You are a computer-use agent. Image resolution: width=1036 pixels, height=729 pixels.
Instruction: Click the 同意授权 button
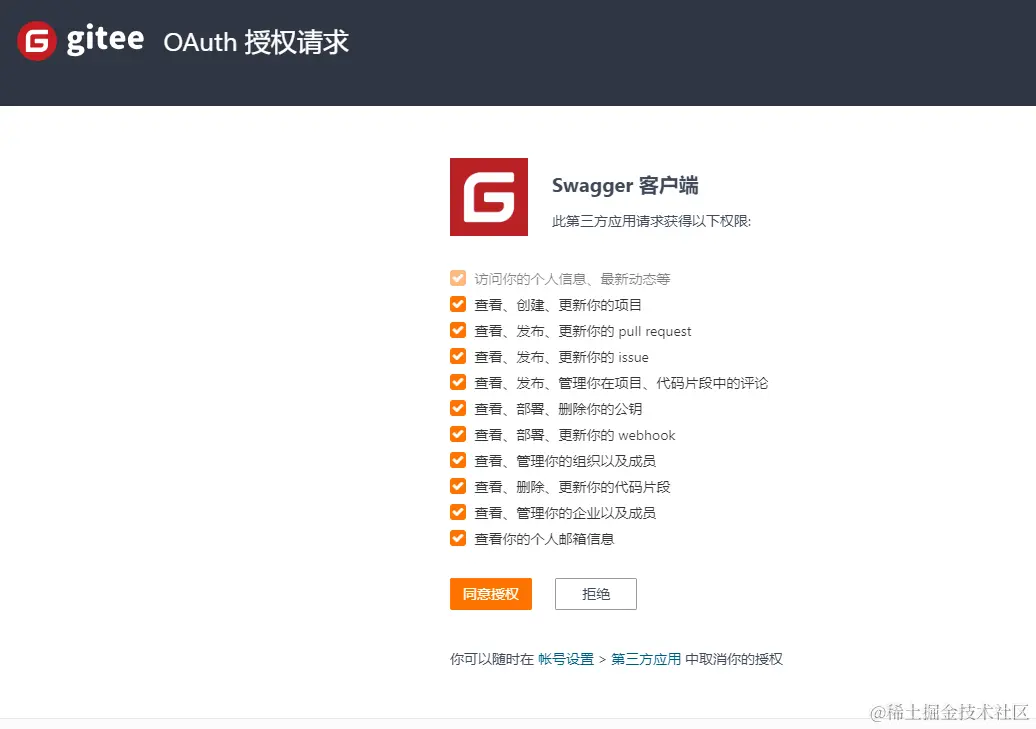click(x=491, y=594)
